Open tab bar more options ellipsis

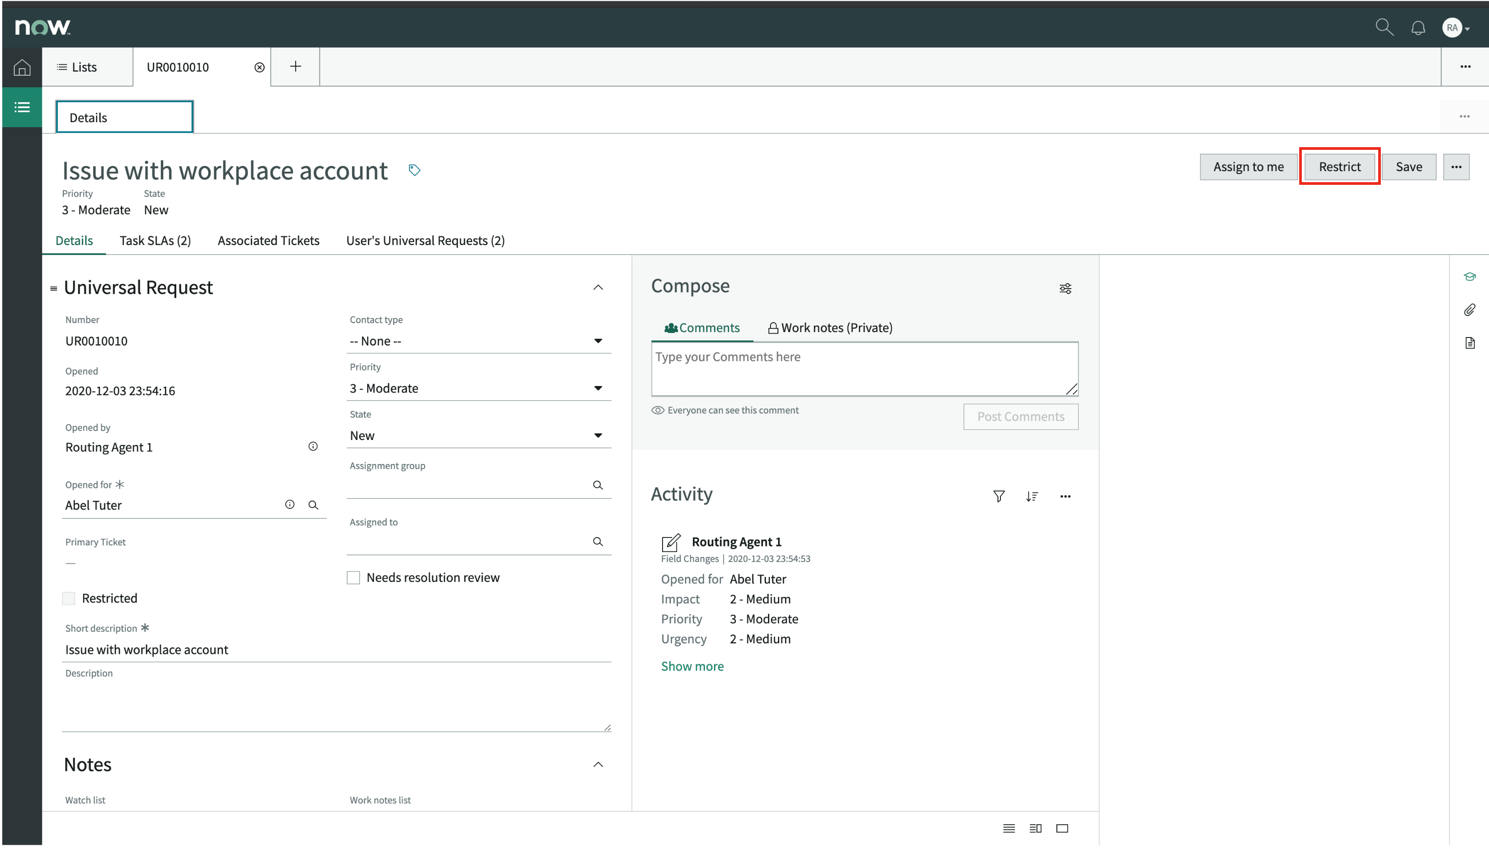pos(1465,67)
